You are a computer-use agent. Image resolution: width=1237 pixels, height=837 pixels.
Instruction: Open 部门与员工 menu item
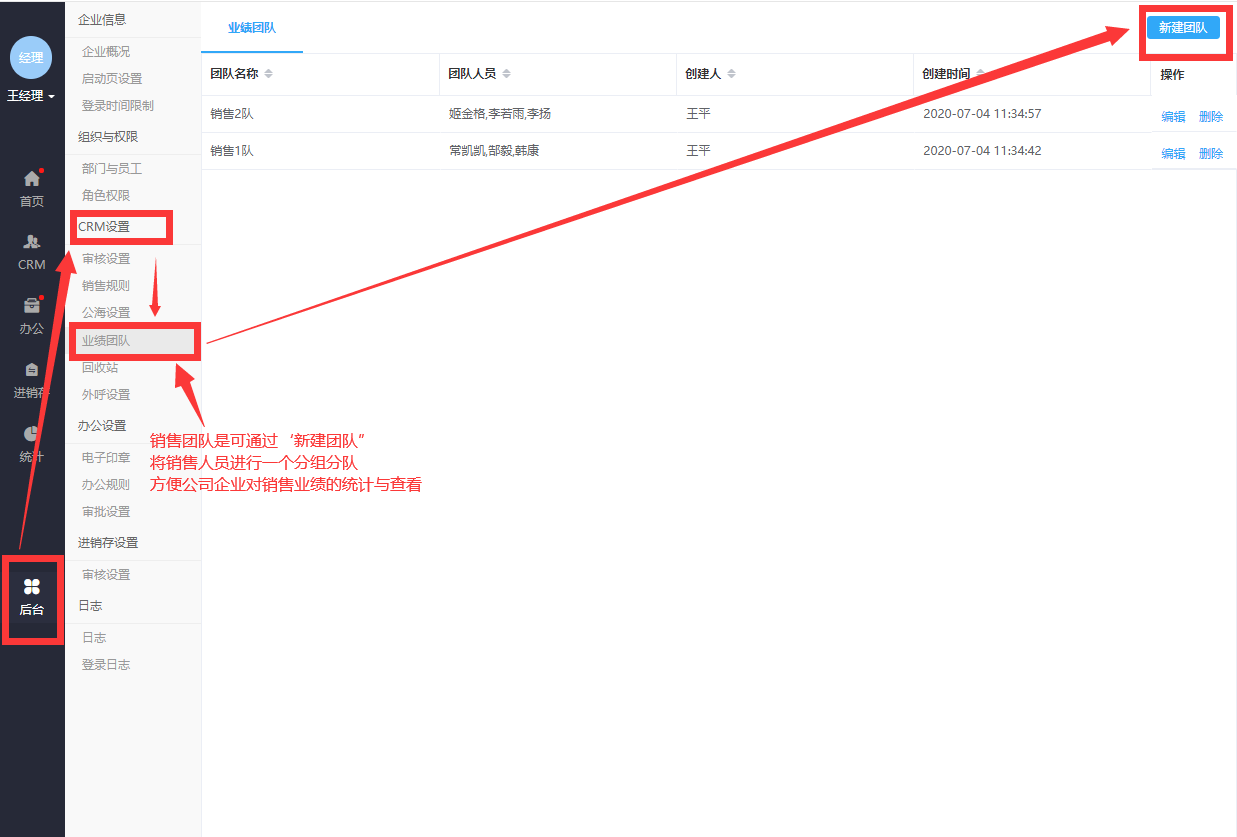click(x=112, y=169)
